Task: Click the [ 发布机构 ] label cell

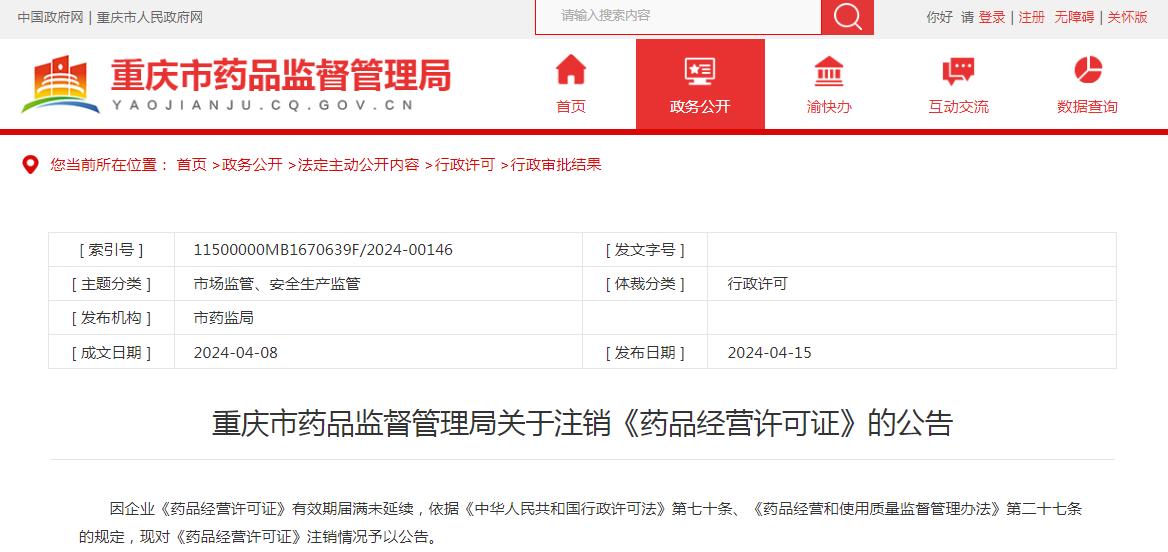Action: coord(111,318)
